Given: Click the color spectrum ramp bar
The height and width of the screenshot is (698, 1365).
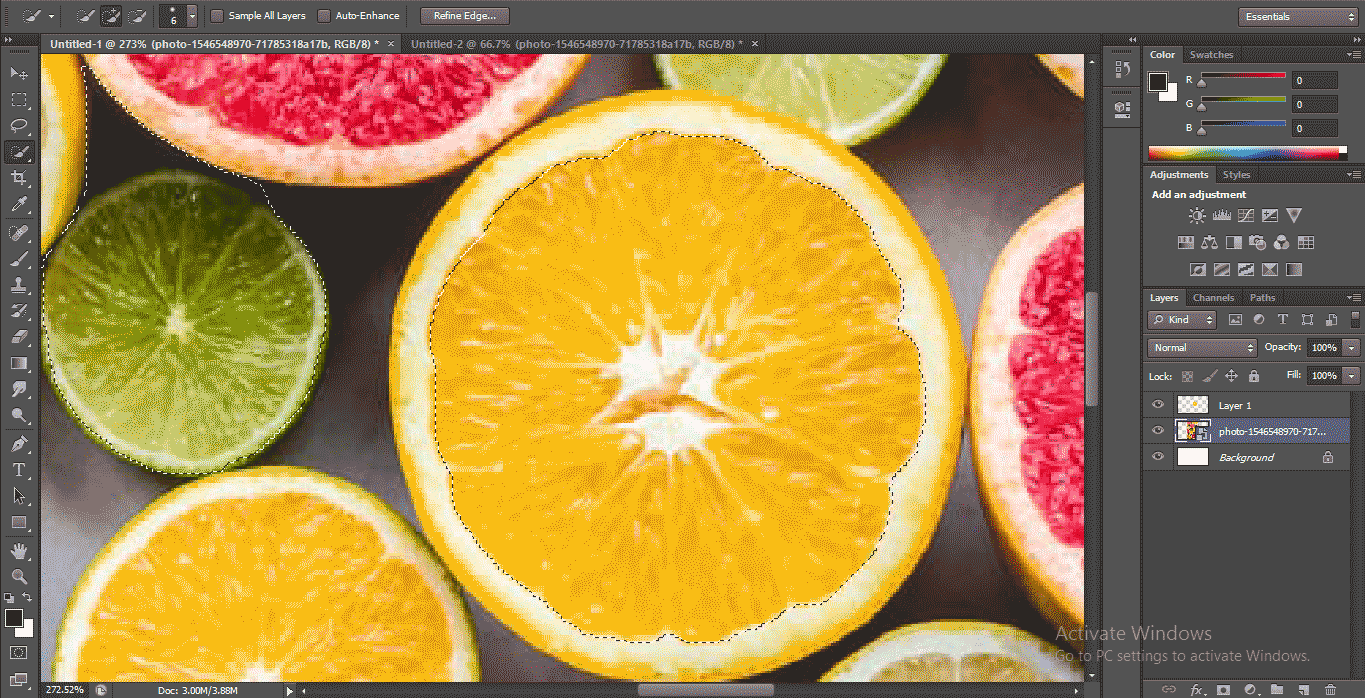Looking at the screenshot, I should 1243,153.
